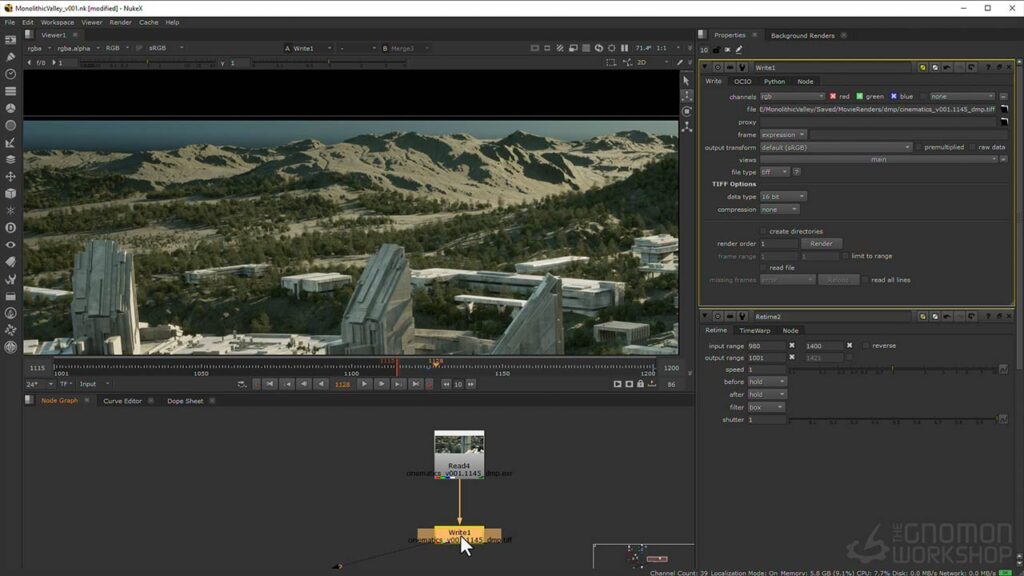The width and height of the screenshot is (1024, 576).
Task: Click the Write1 node wrench icon
Action: click(x=743, y=67)
